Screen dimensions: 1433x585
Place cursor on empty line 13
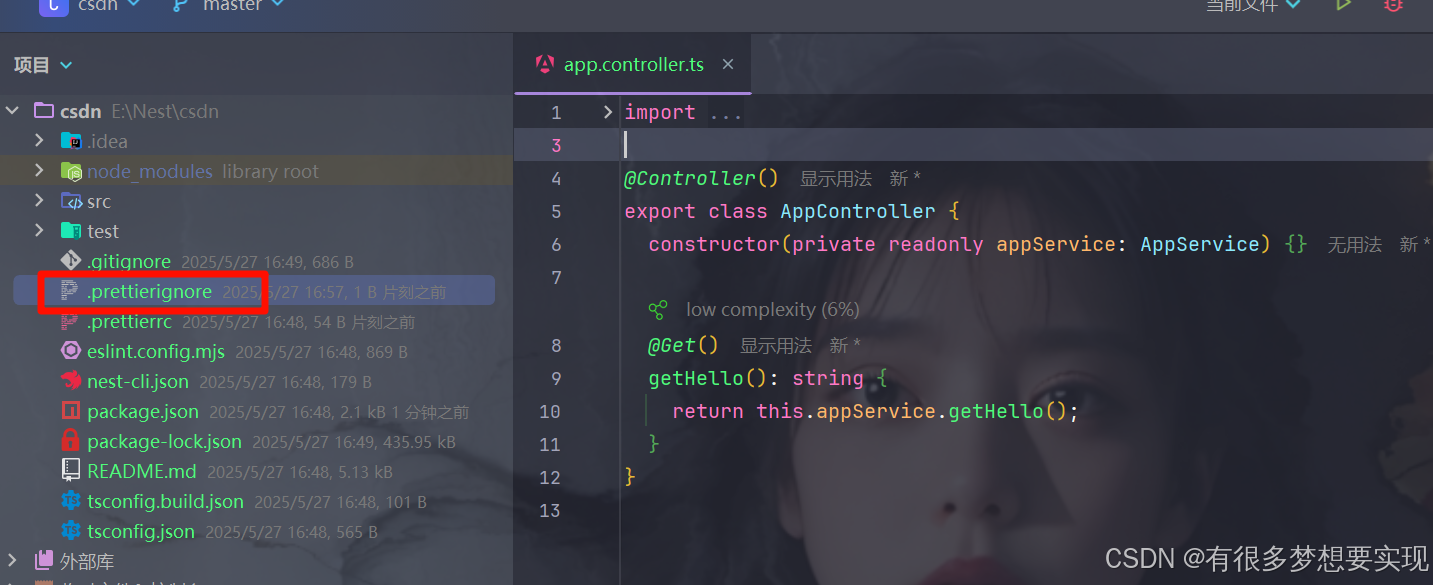1026,511
